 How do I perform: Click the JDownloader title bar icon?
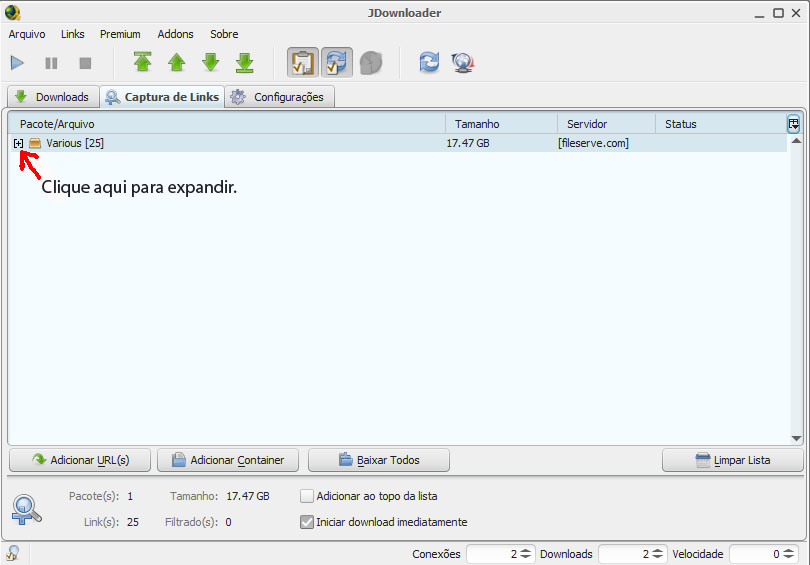[x=12, y=12]
